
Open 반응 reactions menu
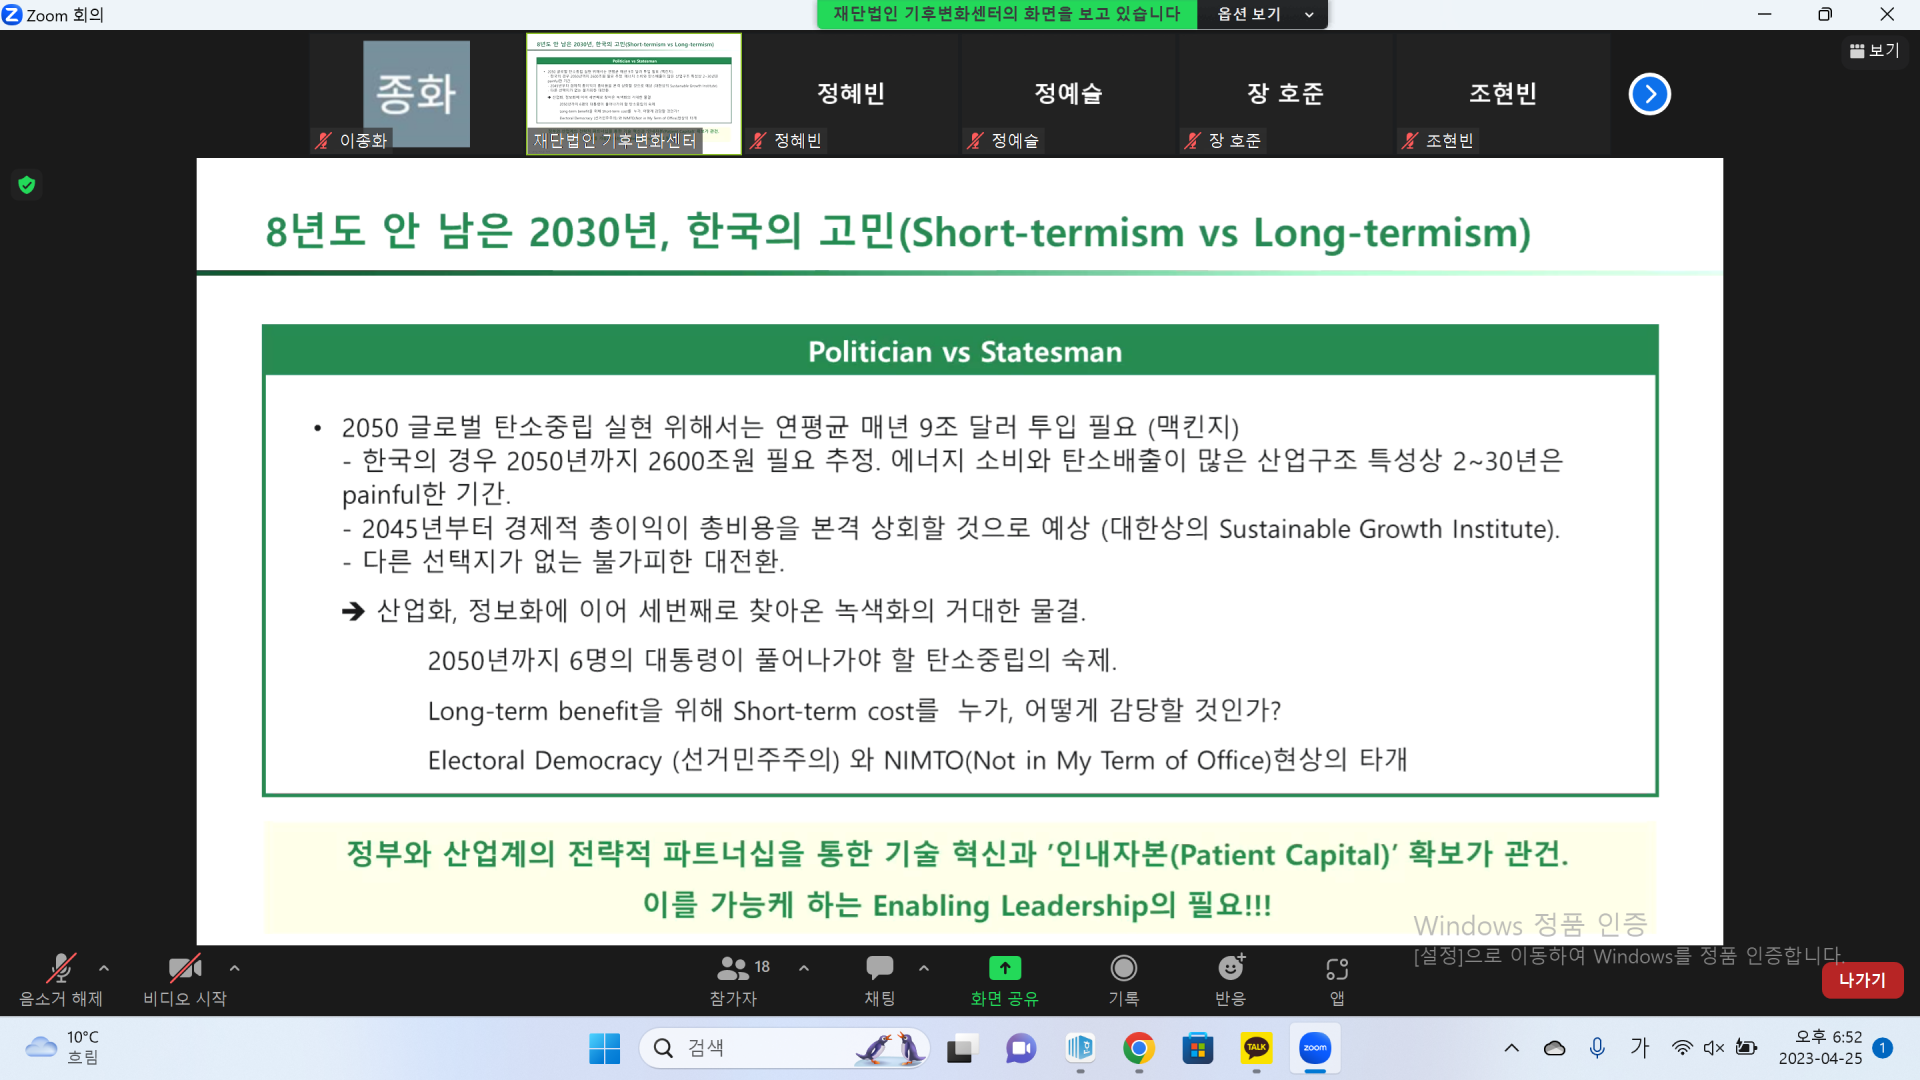click(1231, 979)
